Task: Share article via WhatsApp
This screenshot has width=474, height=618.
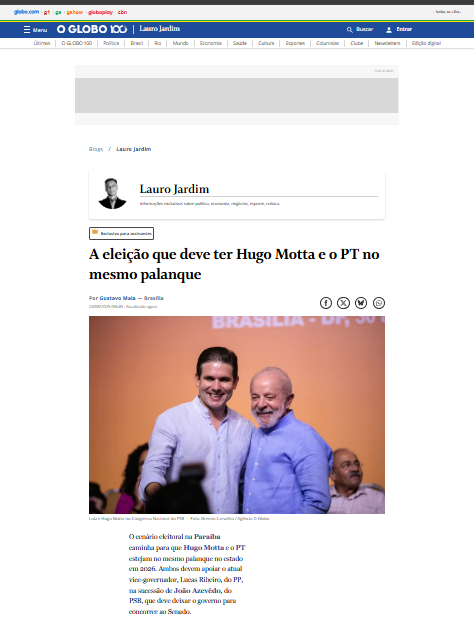Action: 379,303
